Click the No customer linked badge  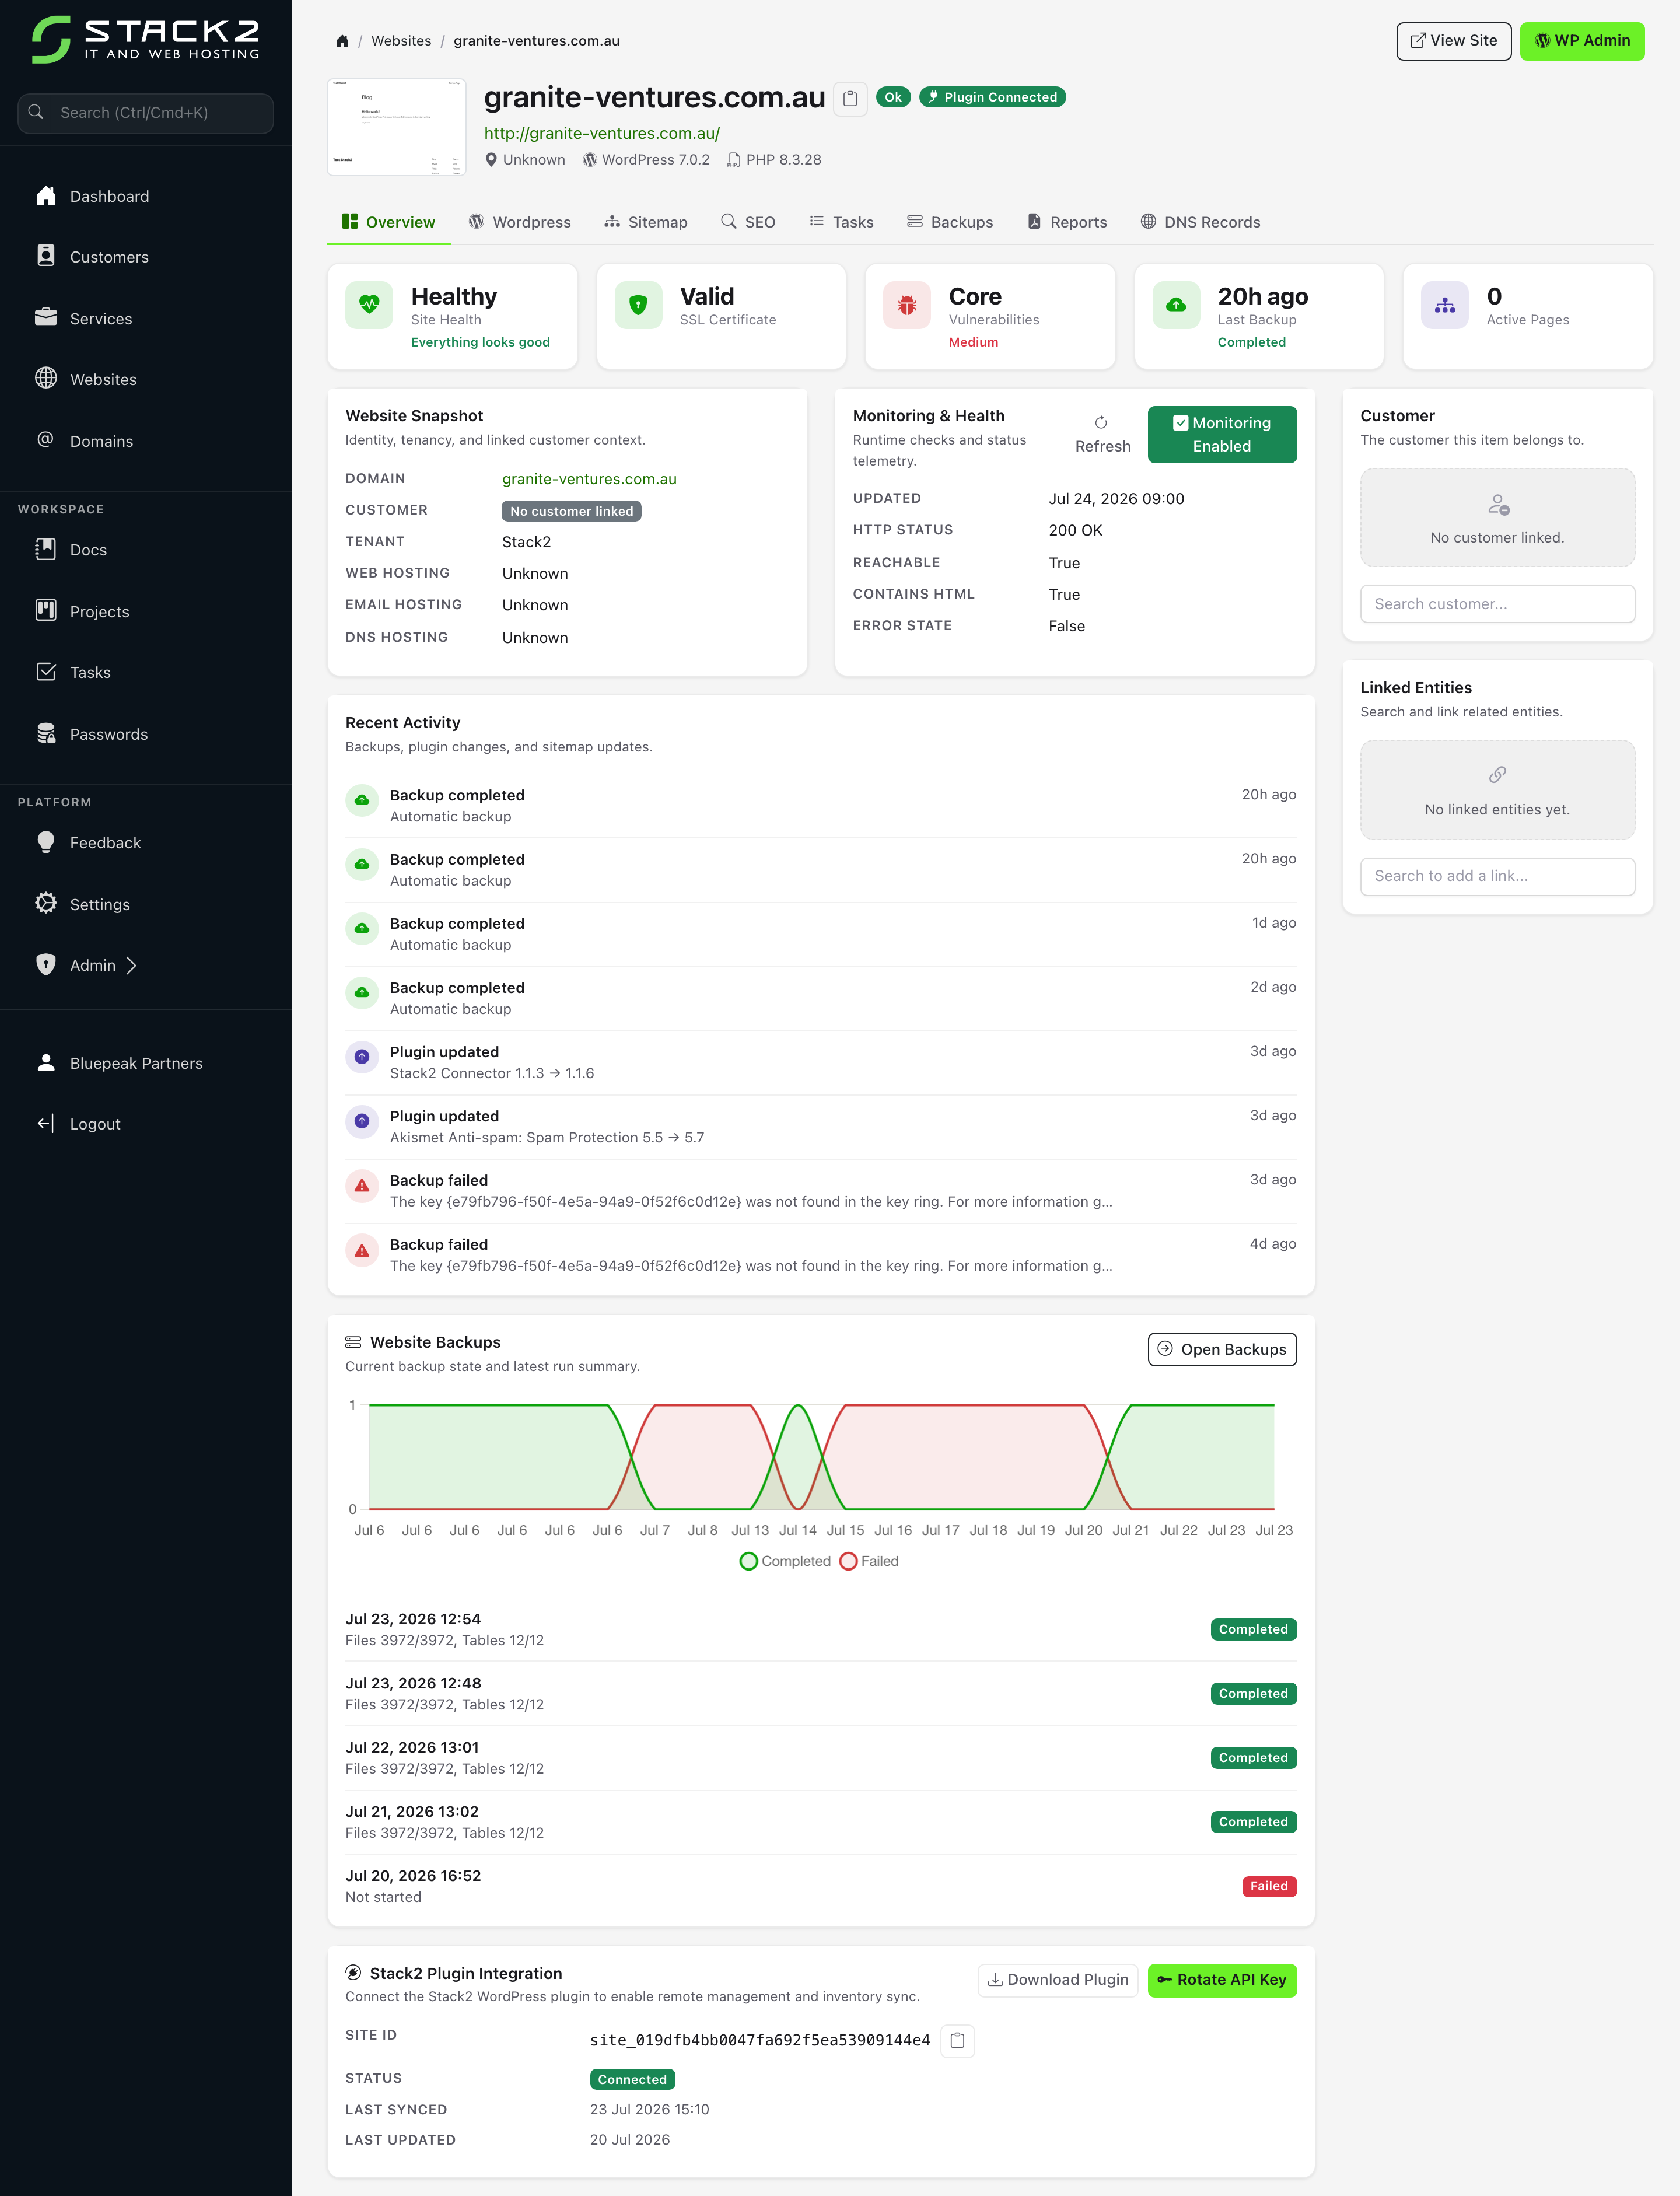[x=571, y=511]
